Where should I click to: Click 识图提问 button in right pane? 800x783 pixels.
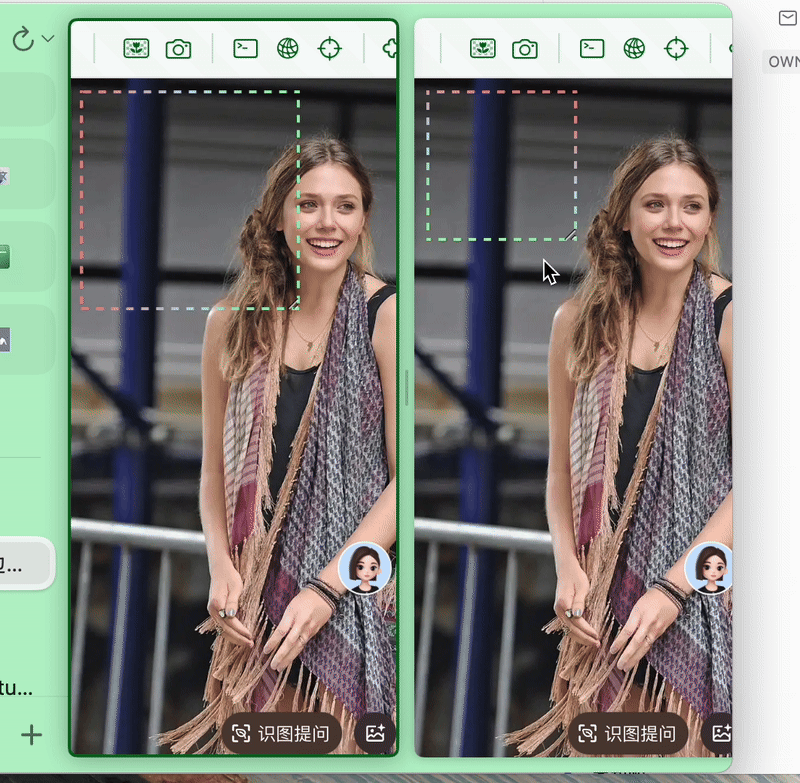(628, 734)
